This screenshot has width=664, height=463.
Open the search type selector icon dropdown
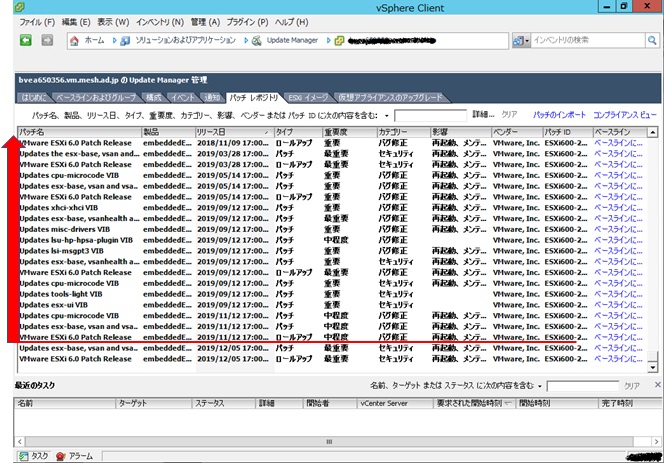pos(521,41)
